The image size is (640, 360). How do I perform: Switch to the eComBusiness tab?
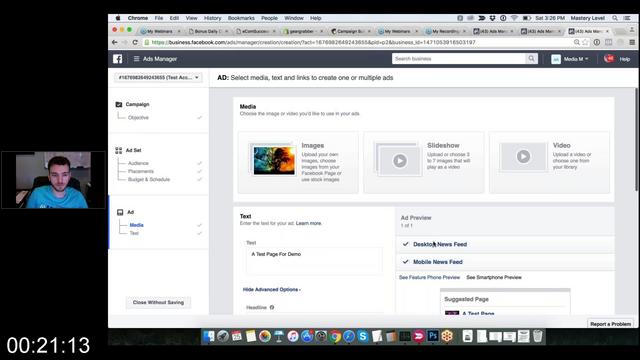point(255,31)
